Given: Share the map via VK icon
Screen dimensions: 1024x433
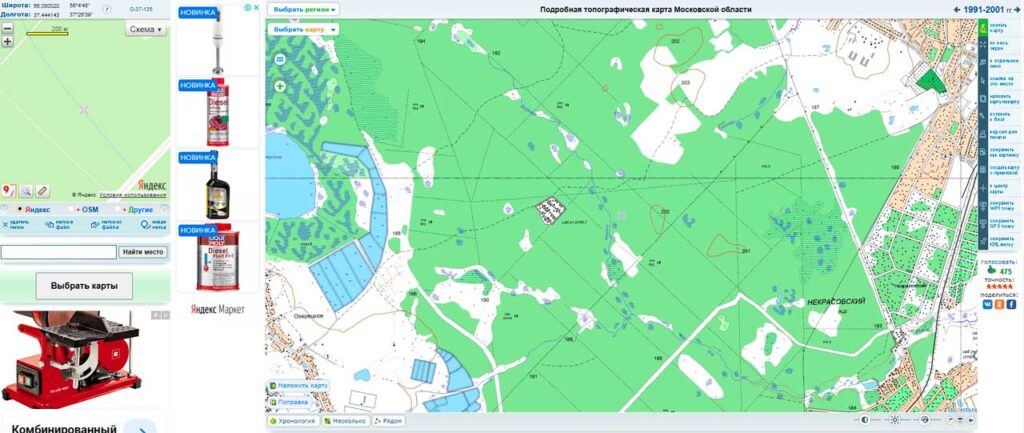Looking at the screenshot, I should click(987, 304).
